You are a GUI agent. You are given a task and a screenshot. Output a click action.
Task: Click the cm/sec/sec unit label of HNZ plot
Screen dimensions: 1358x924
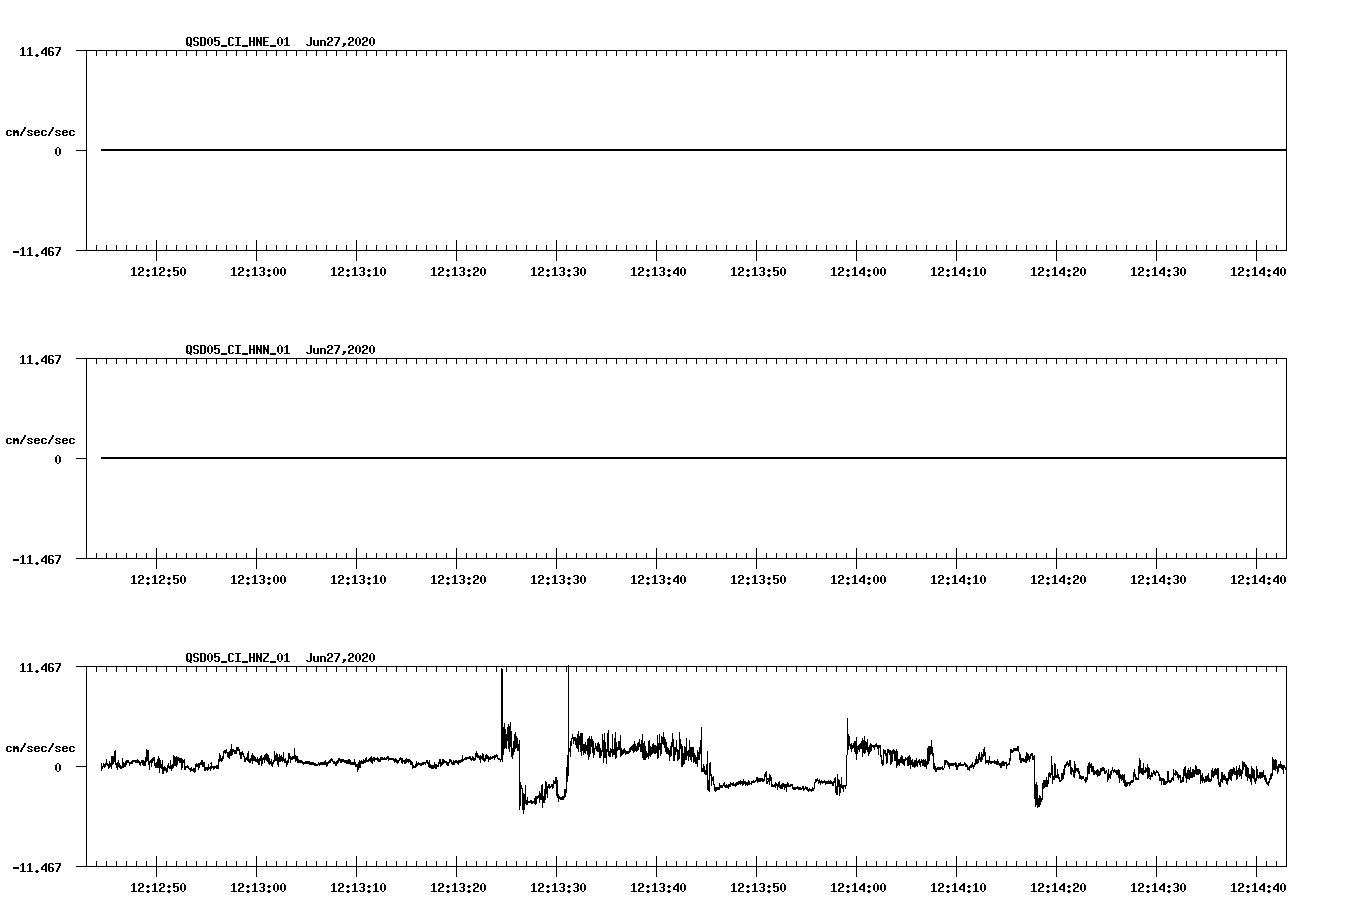click(x=40, y=748)
